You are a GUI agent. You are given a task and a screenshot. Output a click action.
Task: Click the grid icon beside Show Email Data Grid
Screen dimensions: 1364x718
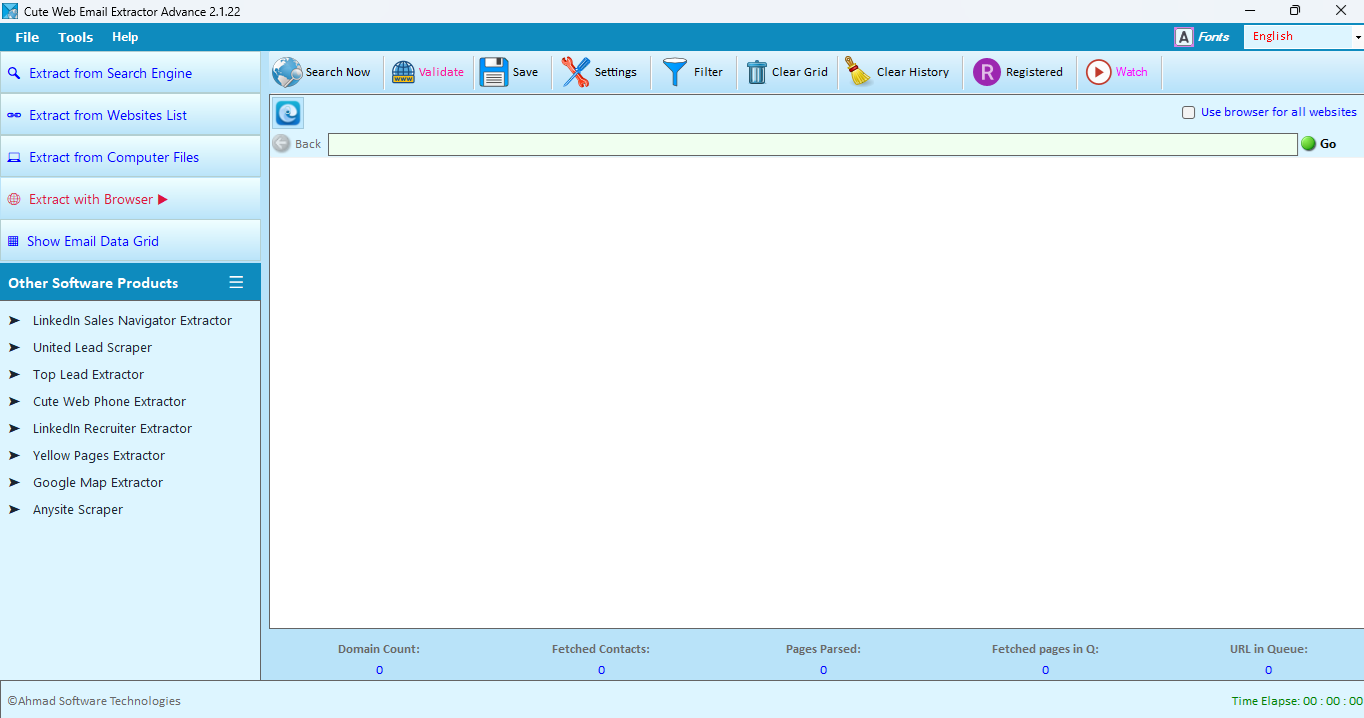pos(13,241)
